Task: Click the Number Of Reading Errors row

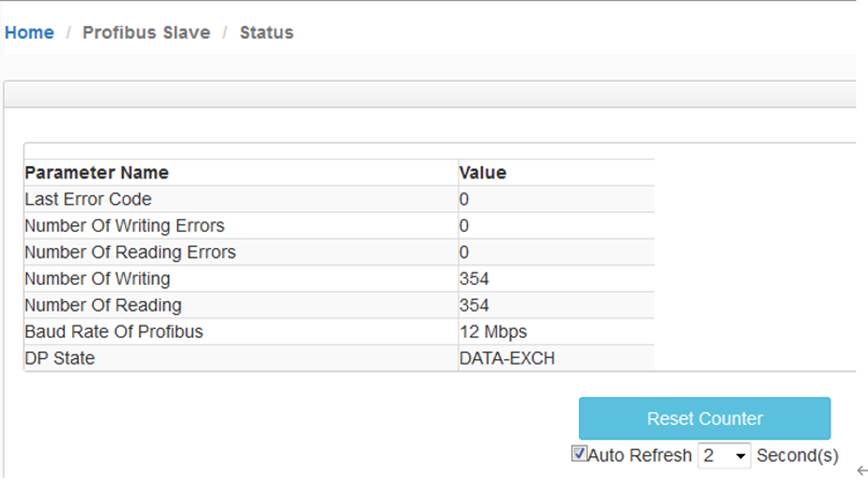Action: coord(339,252)
